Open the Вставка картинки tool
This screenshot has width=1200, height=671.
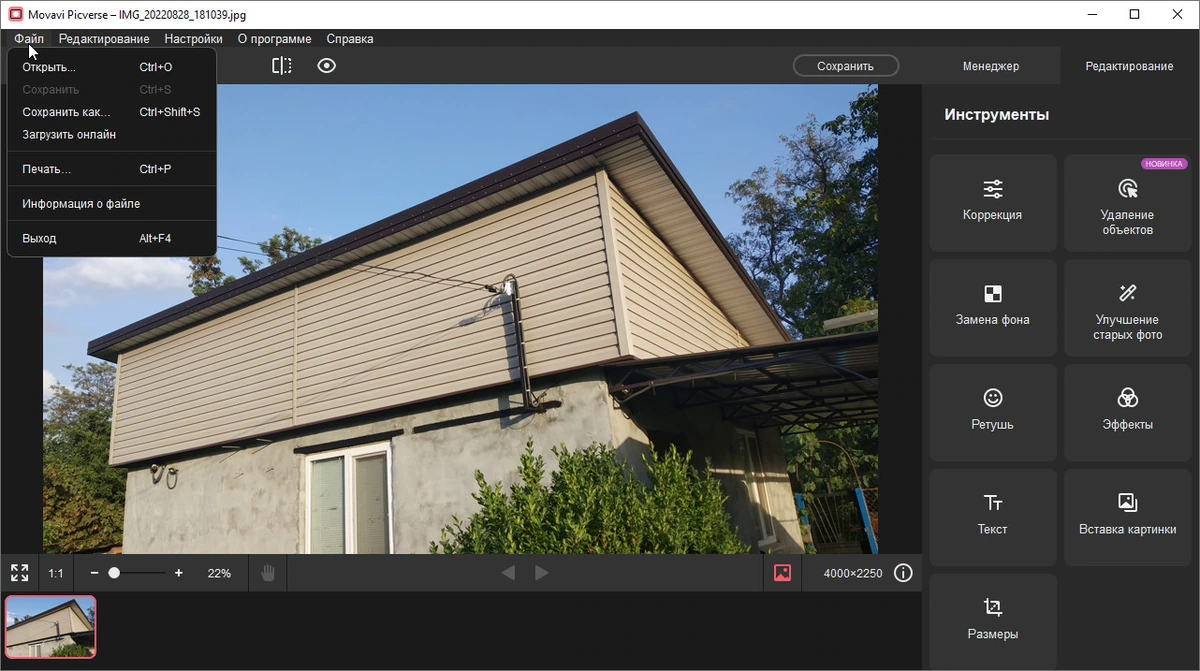point(1127,517)
